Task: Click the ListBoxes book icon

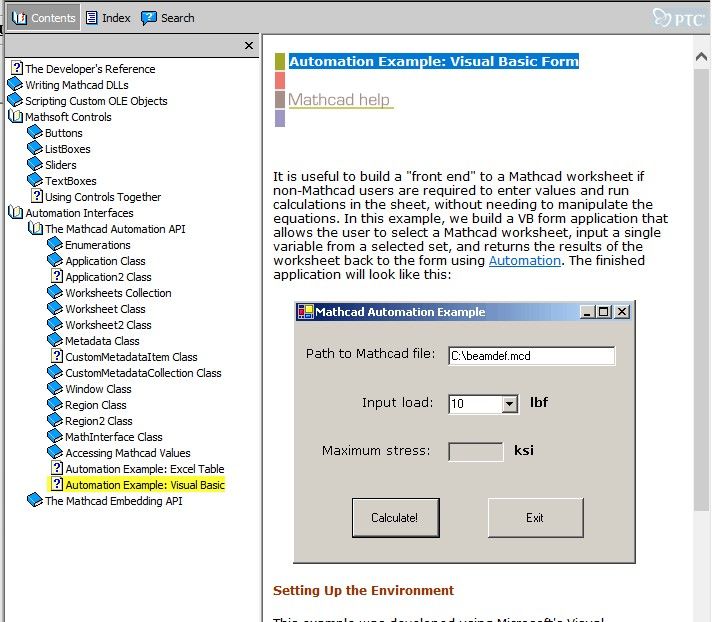Action: (35, 148)
